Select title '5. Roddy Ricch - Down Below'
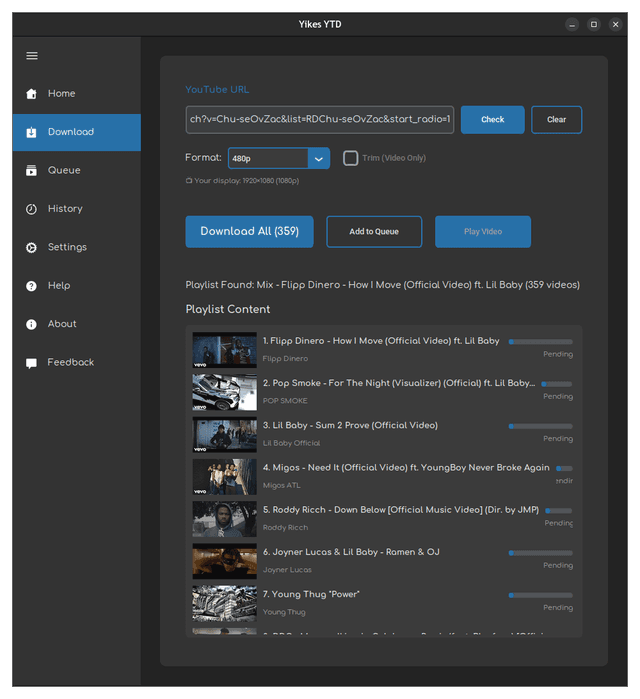The image size is (640, 699). (401, 510)
